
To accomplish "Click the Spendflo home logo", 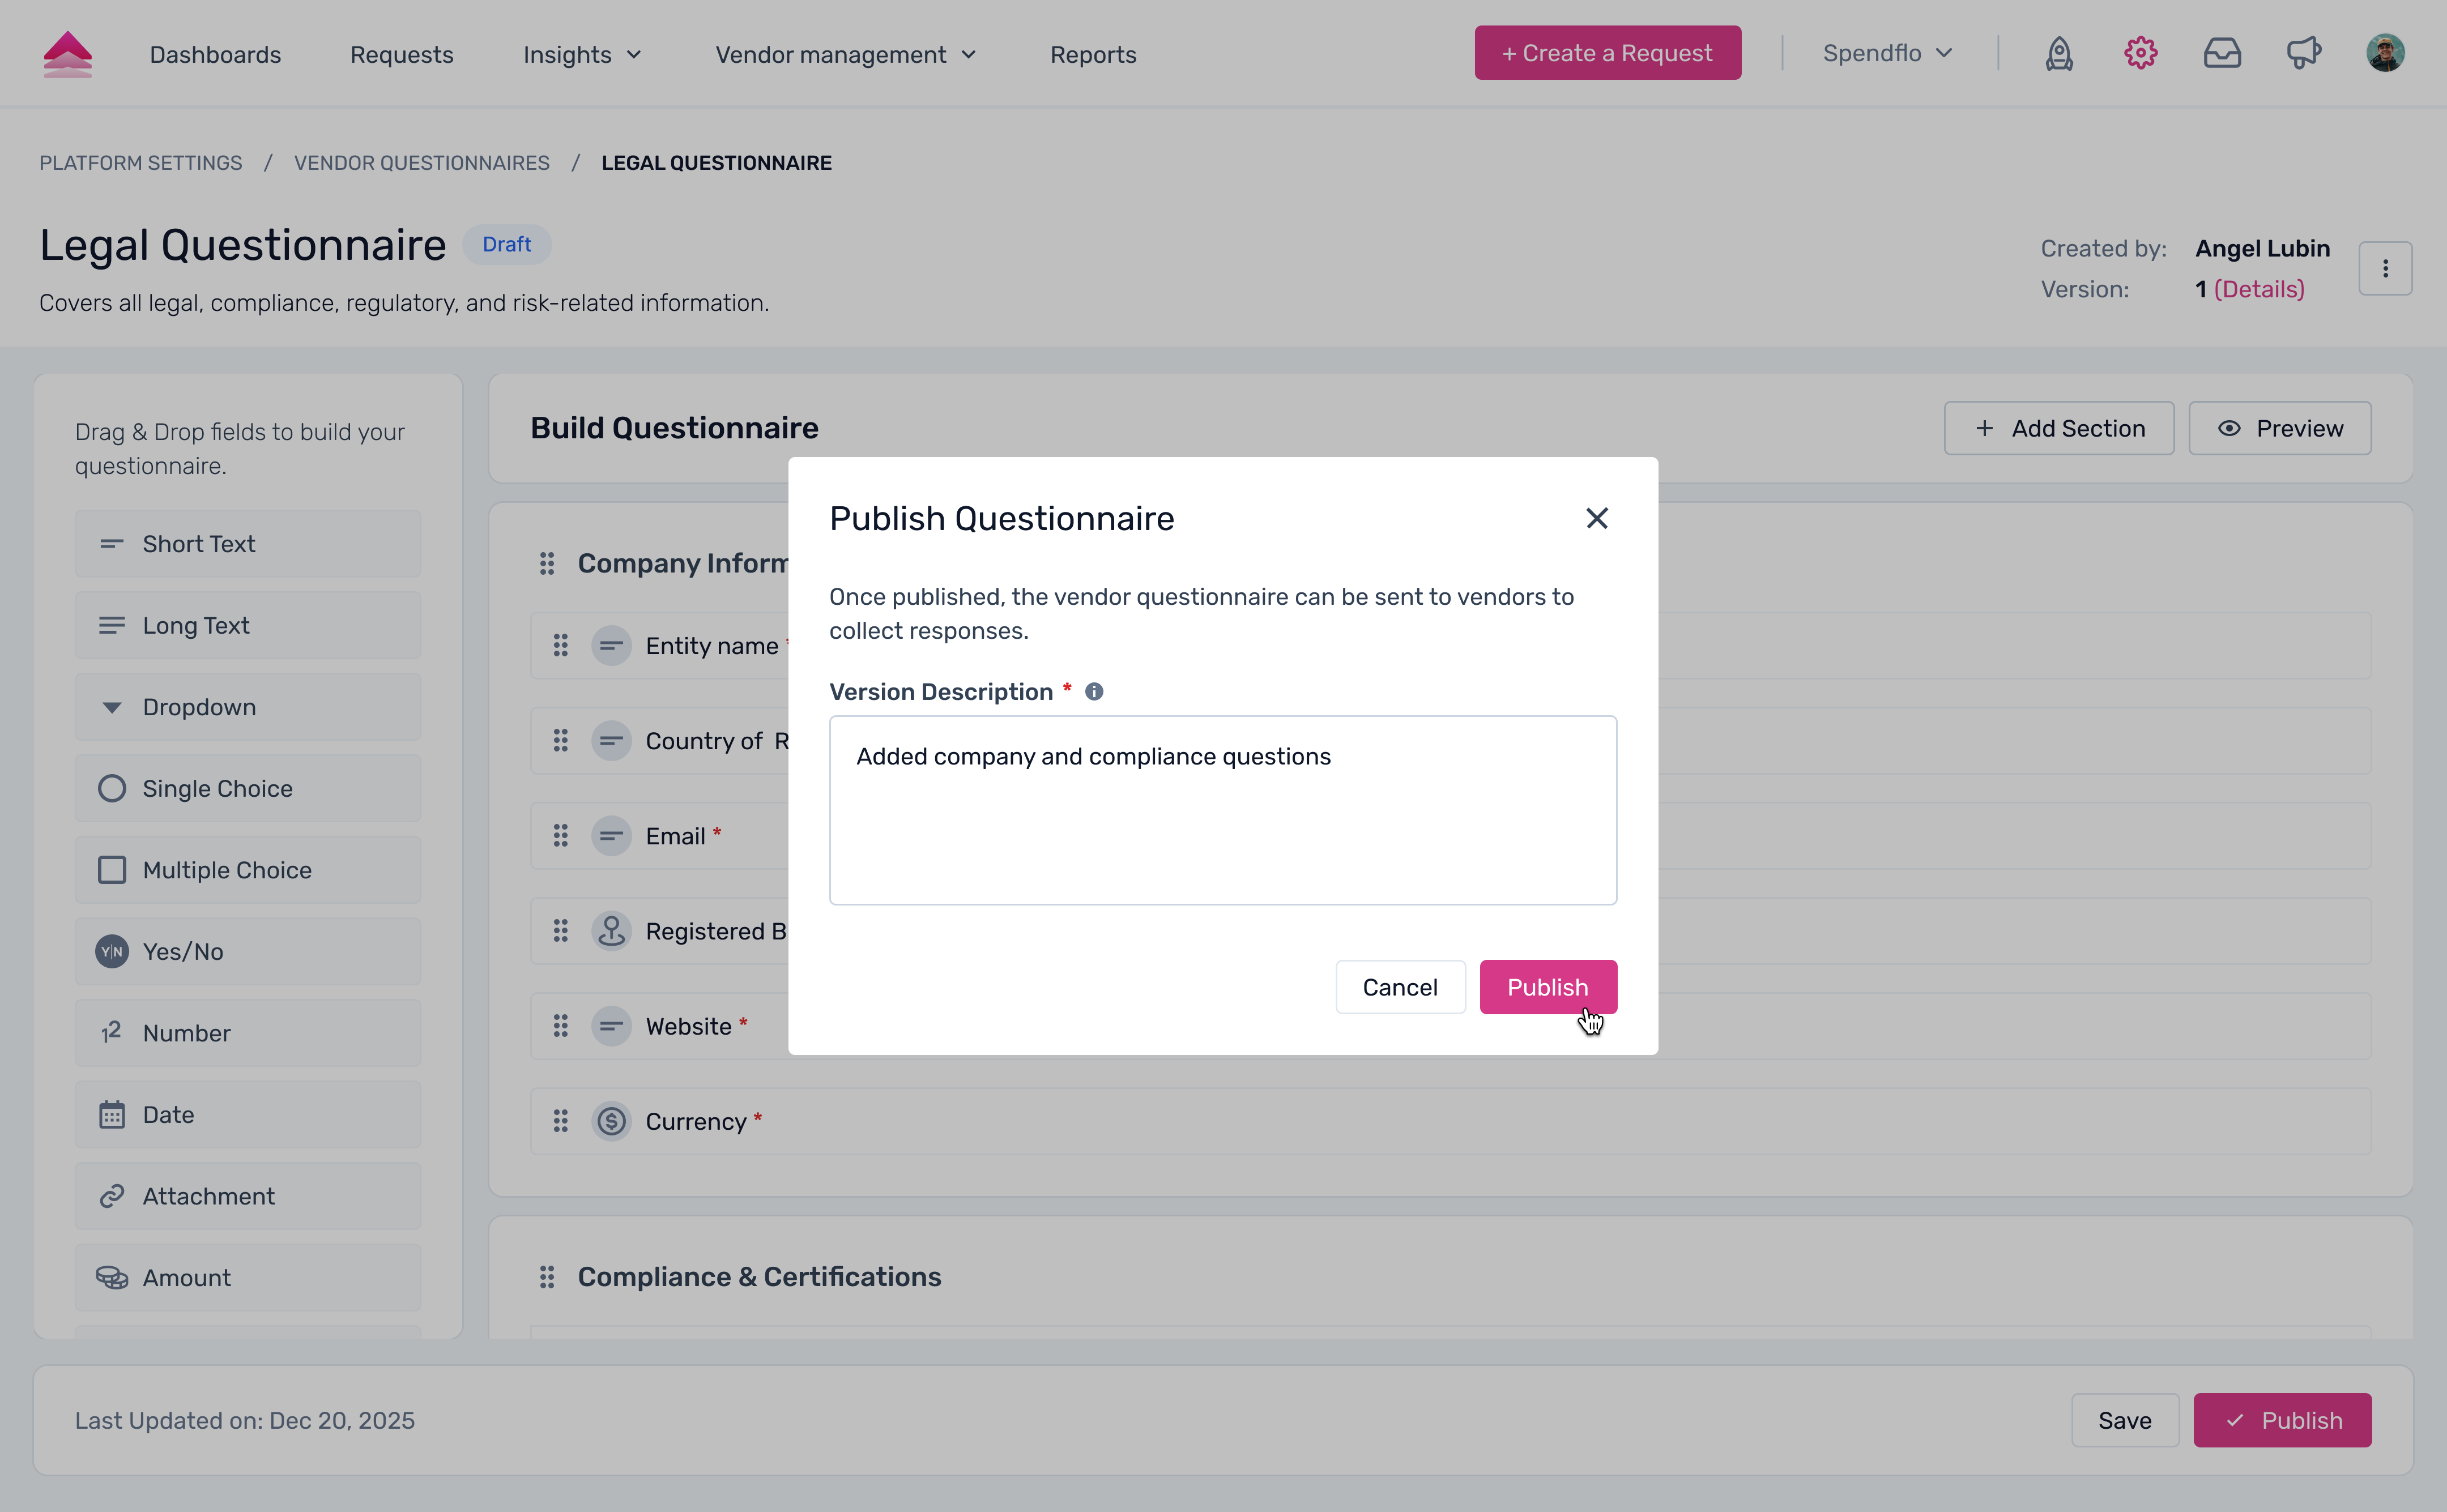I will pyautogui.click(x=68, y=54).
